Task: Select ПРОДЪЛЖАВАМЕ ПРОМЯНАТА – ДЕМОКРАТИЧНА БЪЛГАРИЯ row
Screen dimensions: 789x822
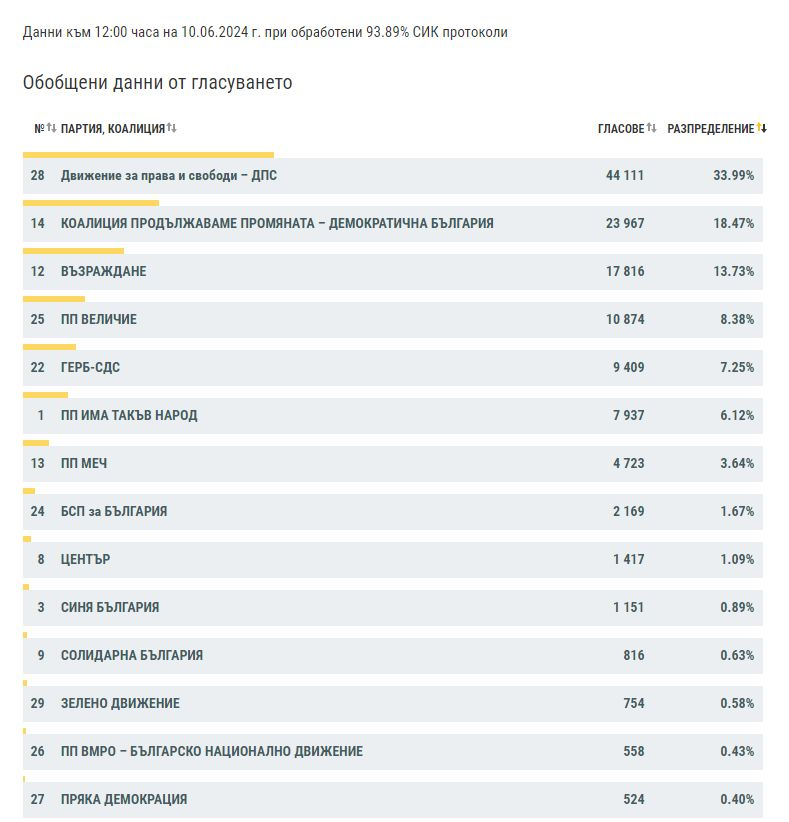Action: coord(393,224)
